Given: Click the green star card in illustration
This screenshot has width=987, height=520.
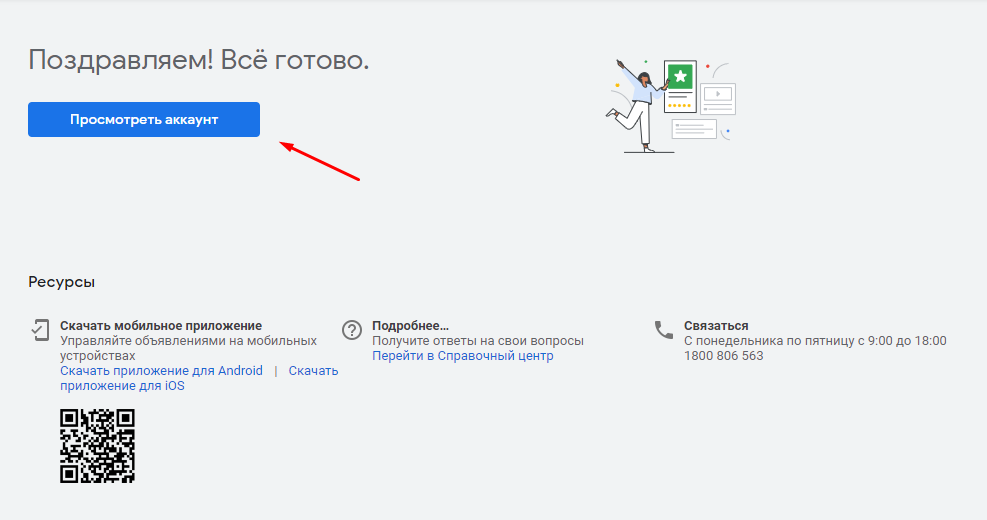Looking at the screenshot, I should pos(680,81).
